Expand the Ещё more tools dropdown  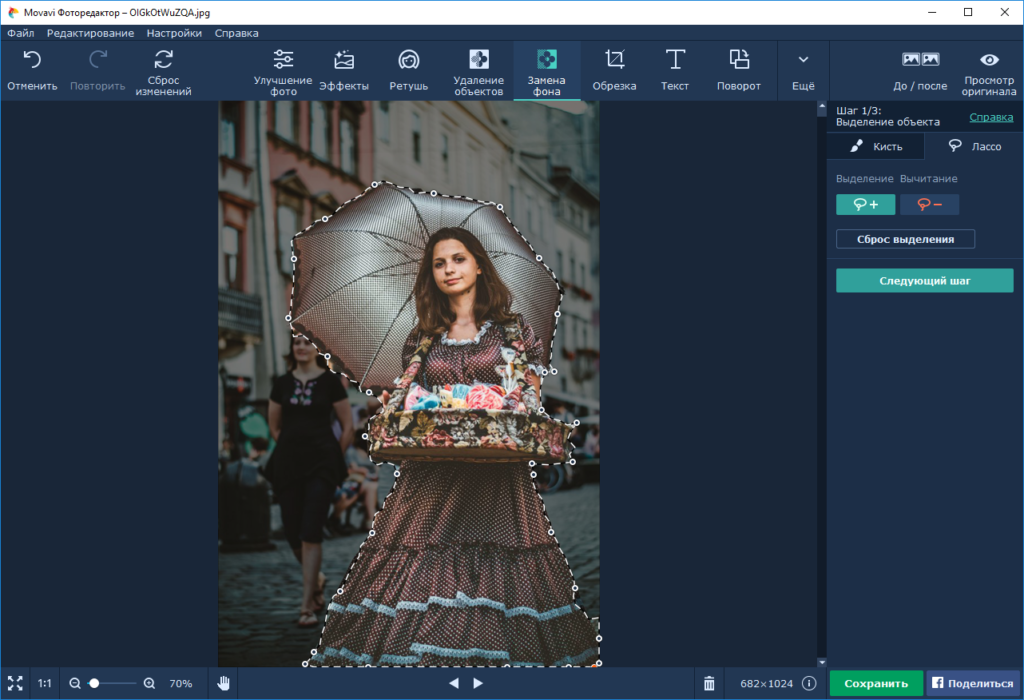[x=803, y=60]
